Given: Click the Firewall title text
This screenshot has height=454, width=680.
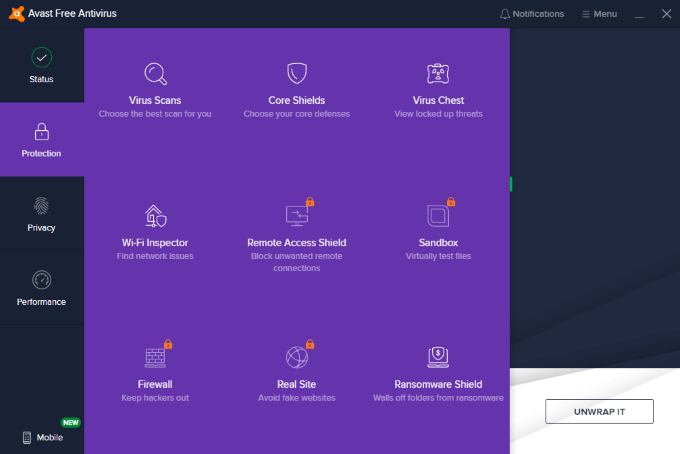Looking at the screenshot, I should (155, 385).
